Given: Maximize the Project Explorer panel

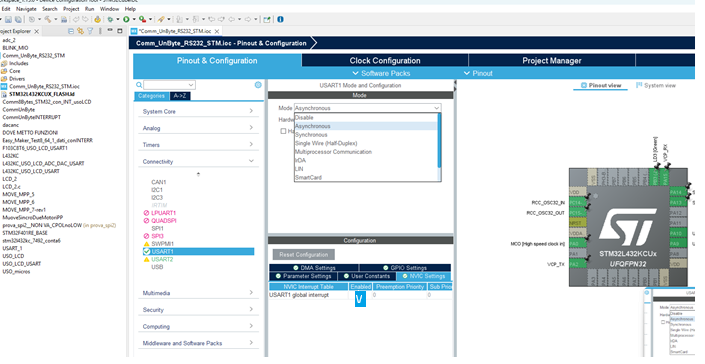Looking at the screenshot, I should (x=120, y=31).
